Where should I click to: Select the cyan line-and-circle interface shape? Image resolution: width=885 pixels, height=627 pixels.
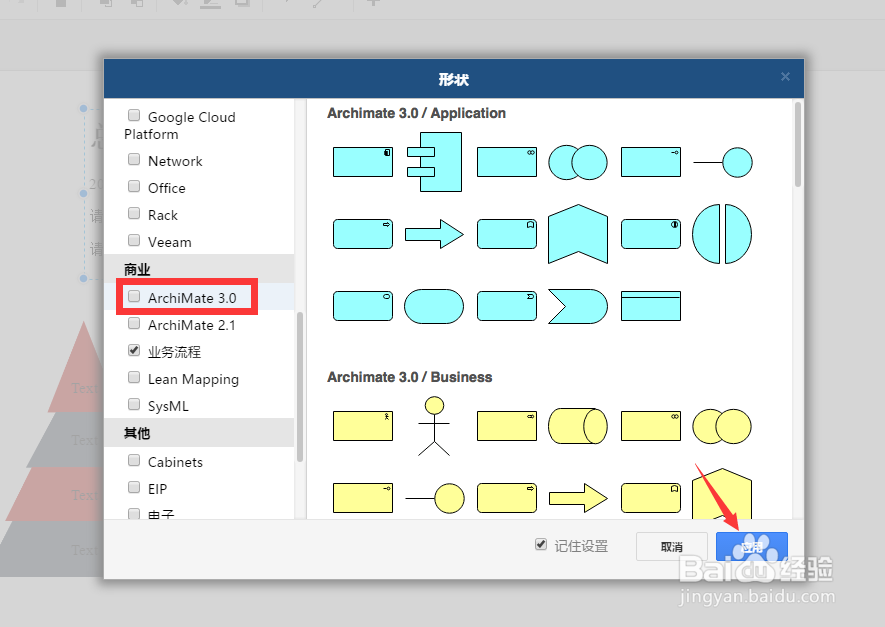[722, 163]
